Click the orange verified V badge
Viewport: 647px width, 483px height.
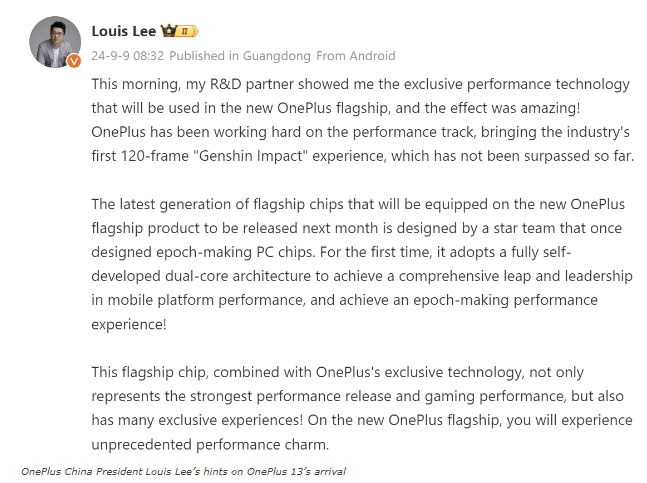(x=74, y=61)
